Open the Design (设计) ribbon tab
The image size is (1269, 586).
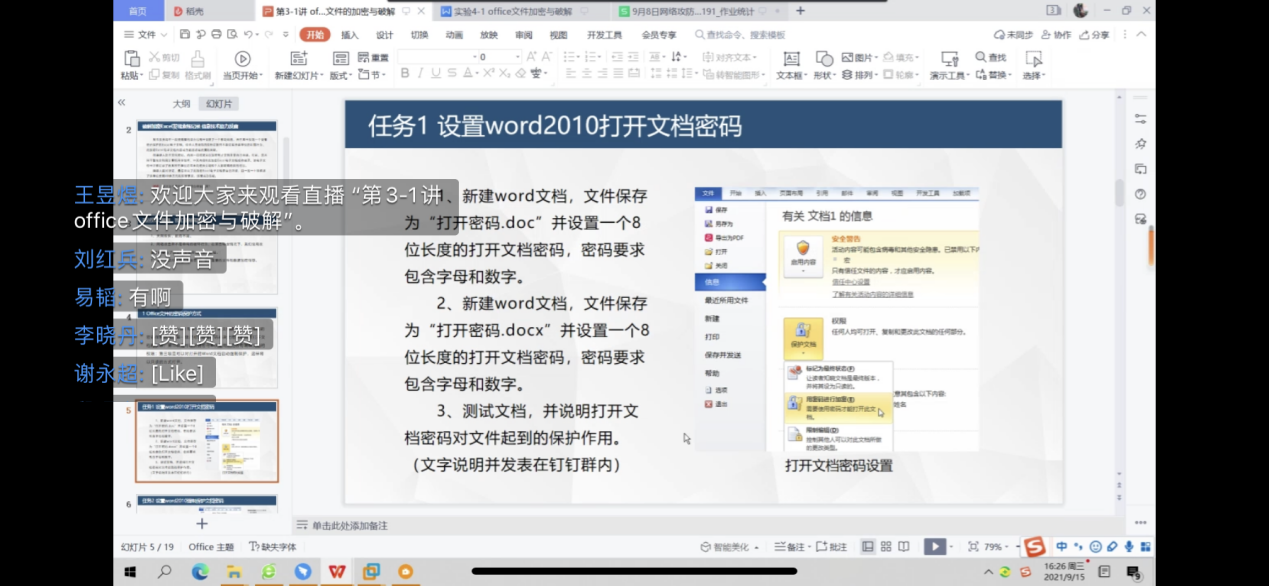click(x=384, y=35)
